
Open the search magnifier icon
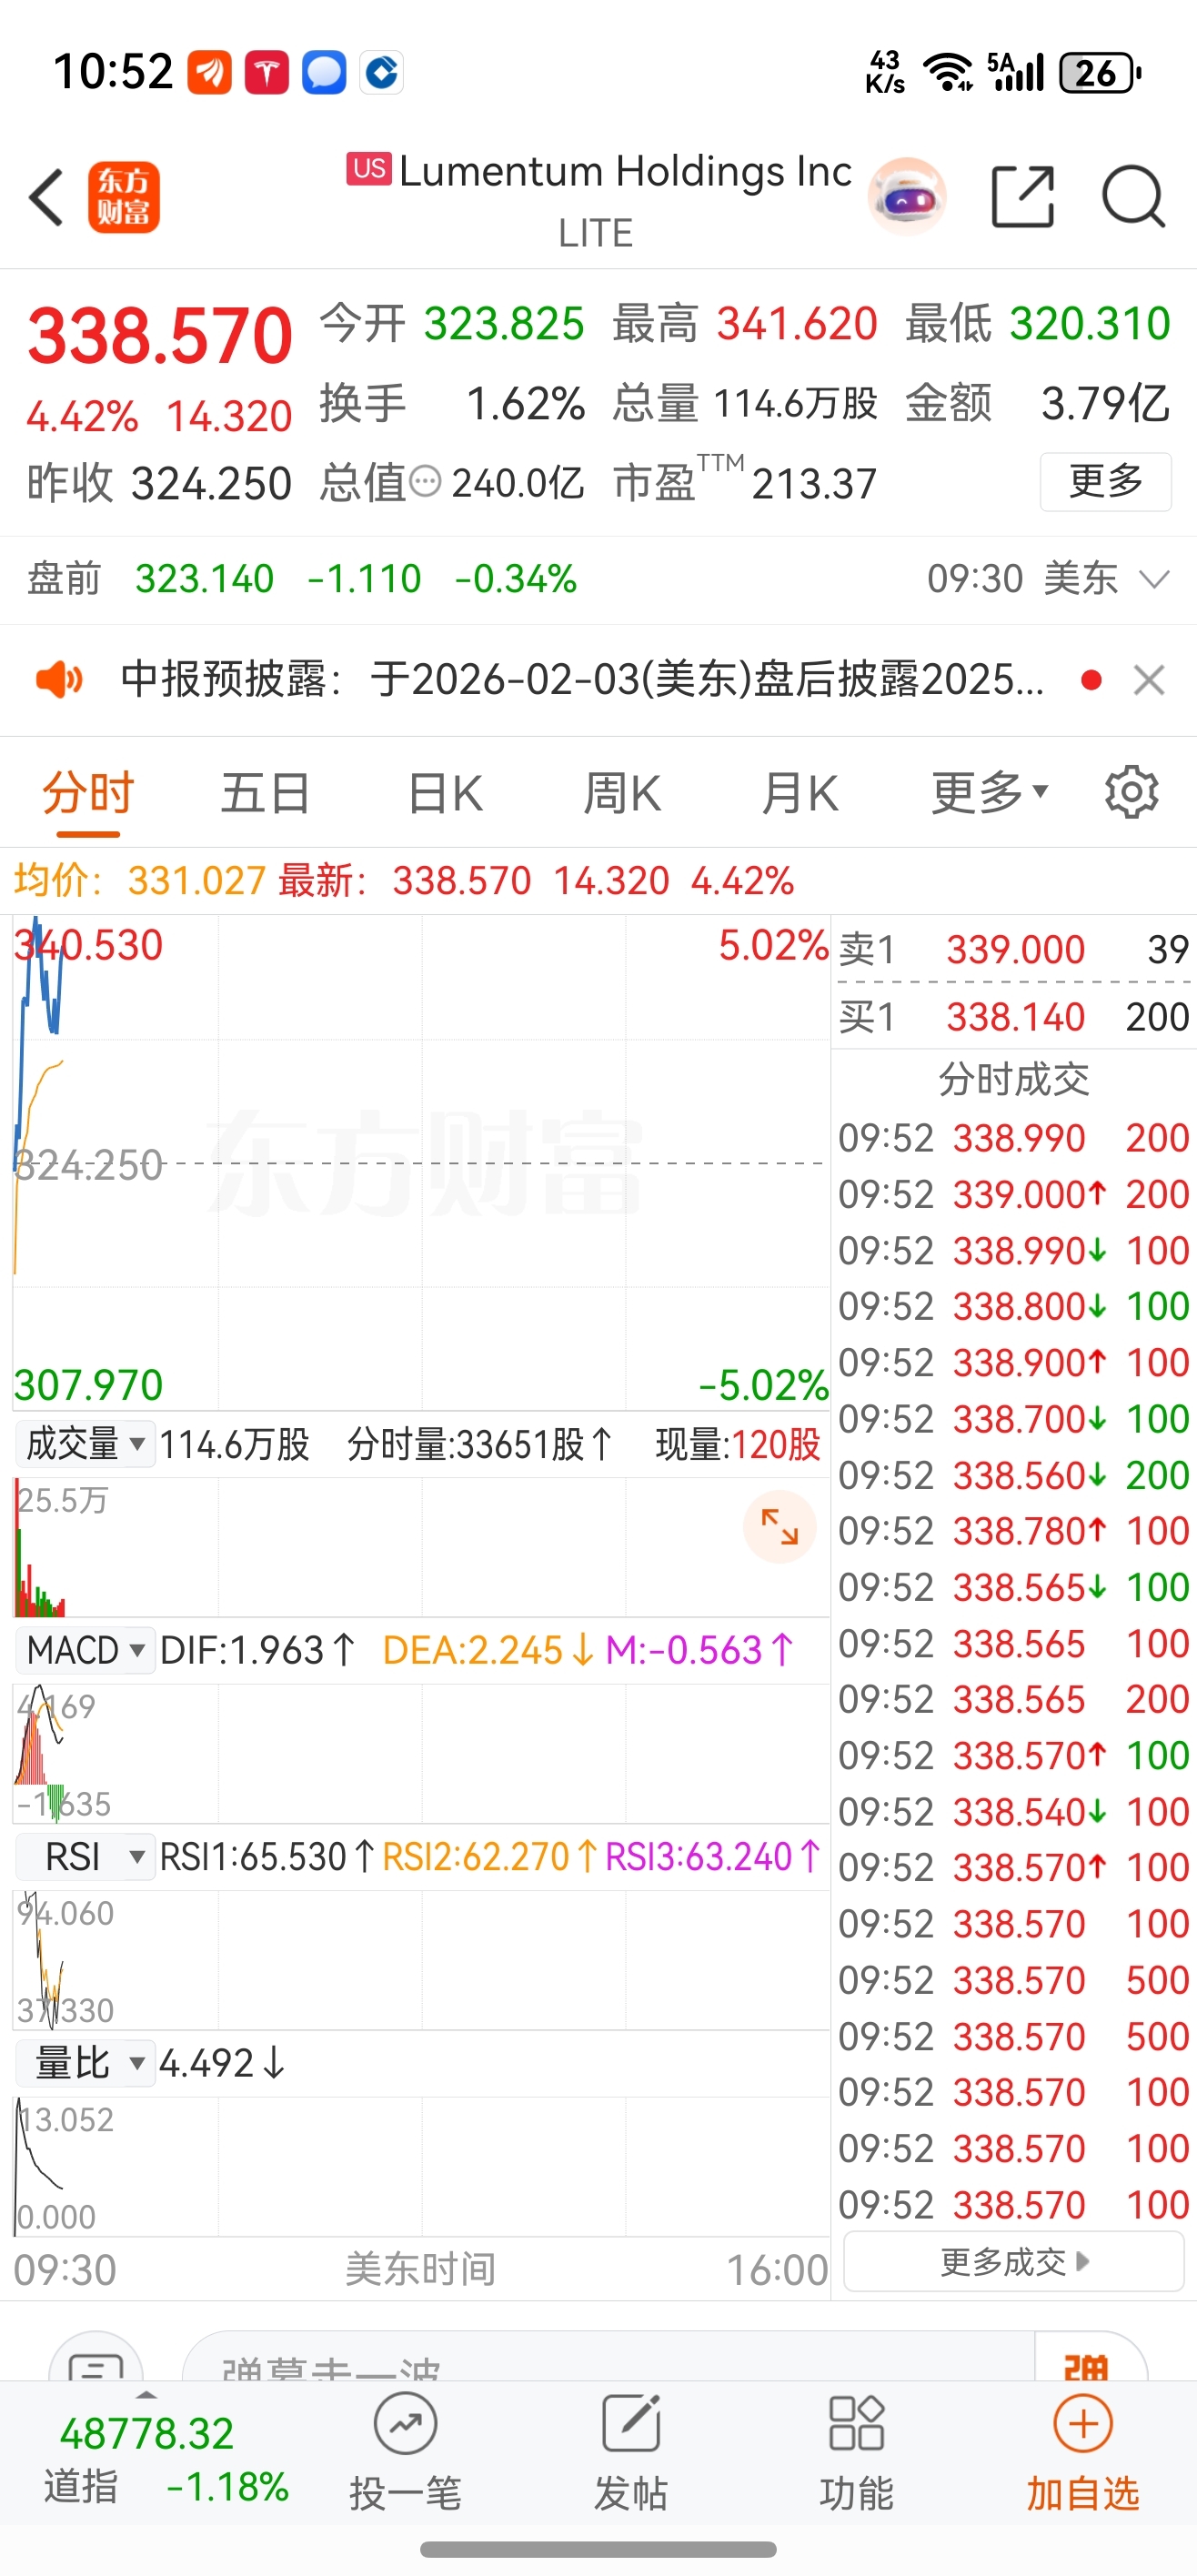tap(1133, 197)
